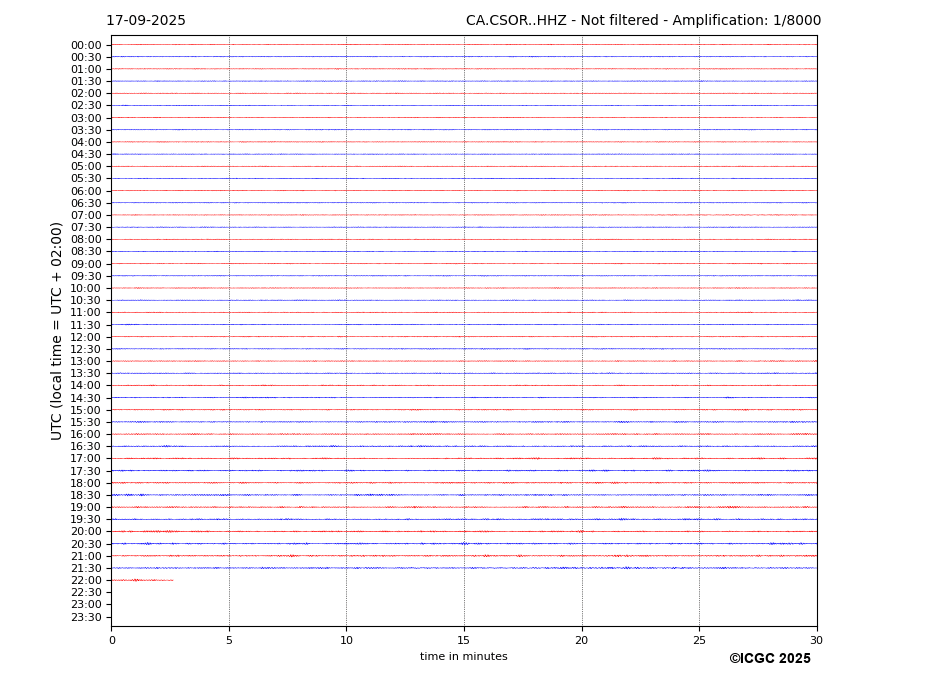The image size is (927, 696).
Task: Select the 09:30 time row label
Action: click(x=86, y=276)
